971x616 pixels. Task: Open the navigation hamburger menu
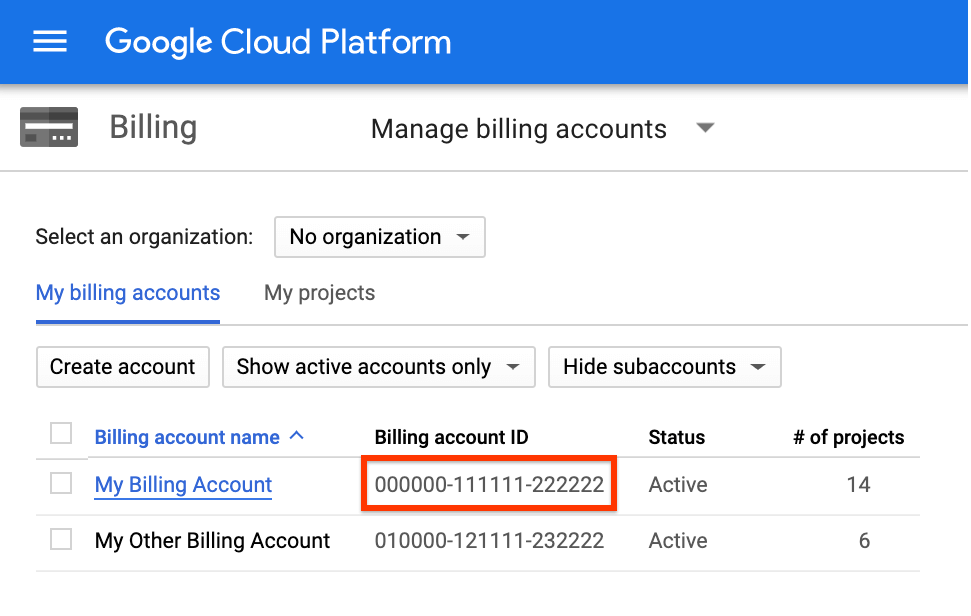pyautogui.click(x=50, y=41)
